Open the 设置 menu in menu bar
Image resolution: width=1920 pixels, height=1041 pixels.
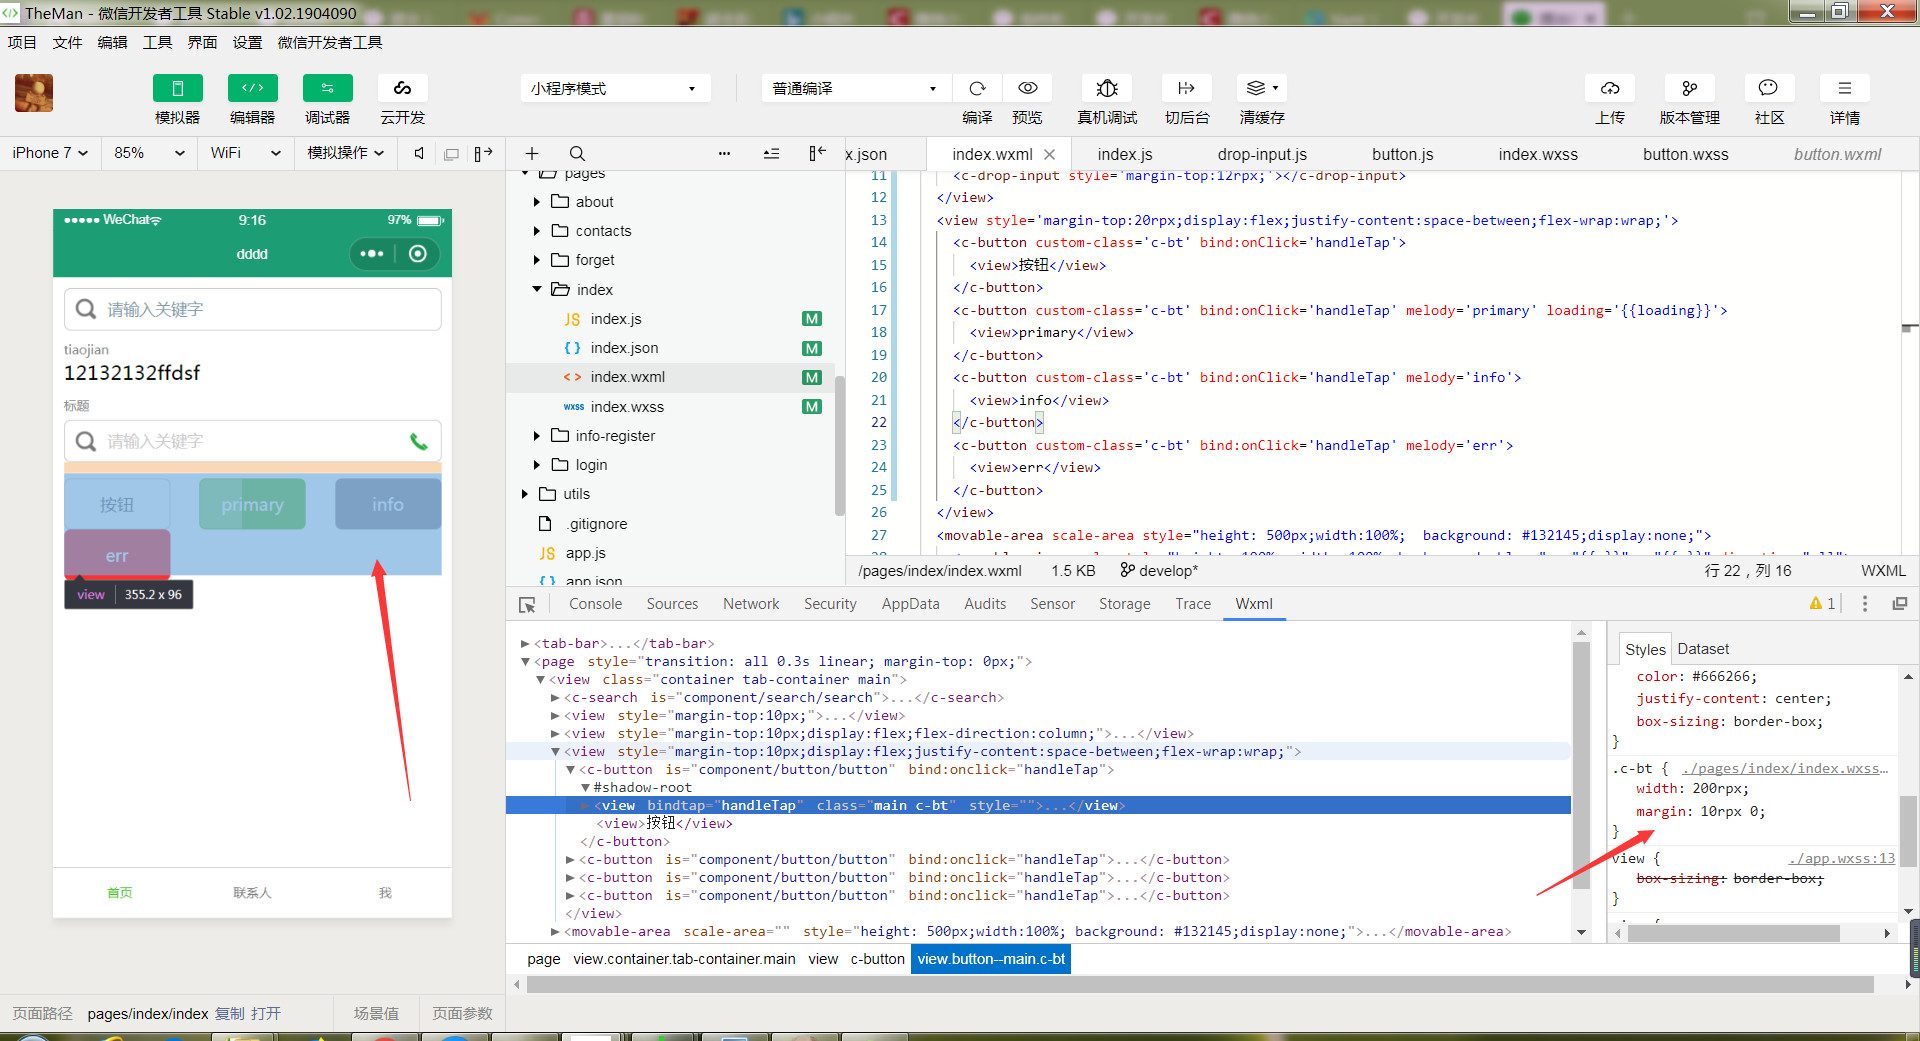tap(247, 42)
